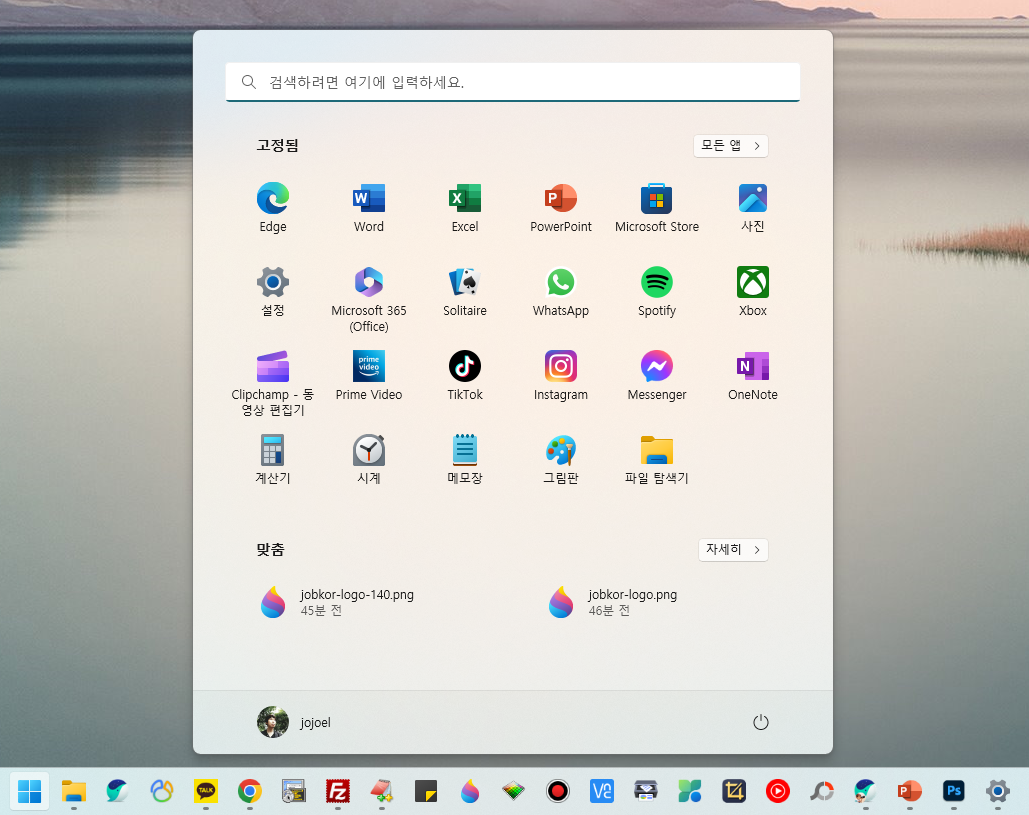Click the red record button taskbar icon
The image size is (1029, 815).
[x=557, y=791]
